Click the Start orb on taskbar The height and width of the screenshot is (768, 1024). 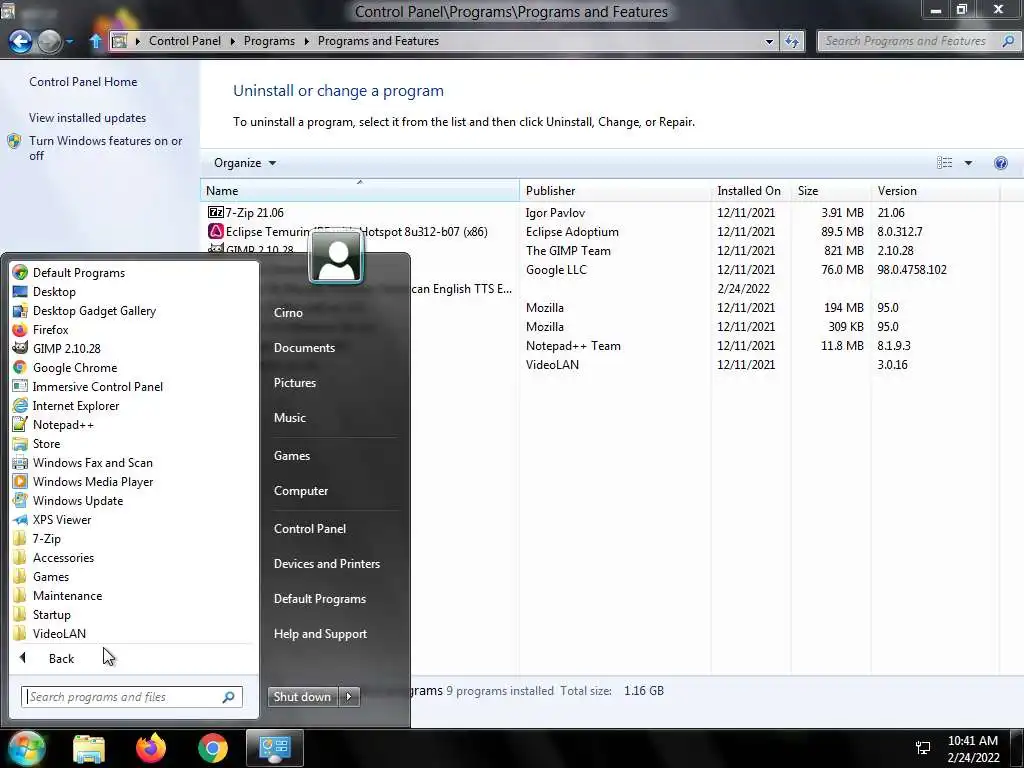click(26, 748)
